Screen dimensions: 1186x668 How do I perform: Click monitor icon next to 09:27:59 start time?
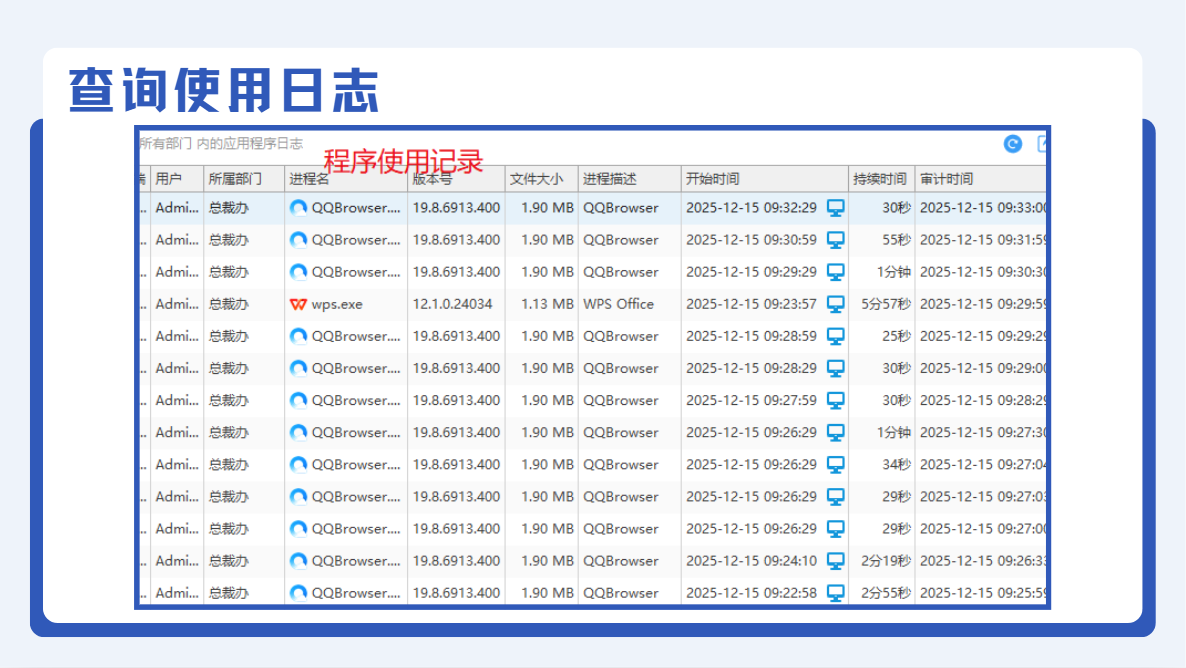(x=835, y=400)
